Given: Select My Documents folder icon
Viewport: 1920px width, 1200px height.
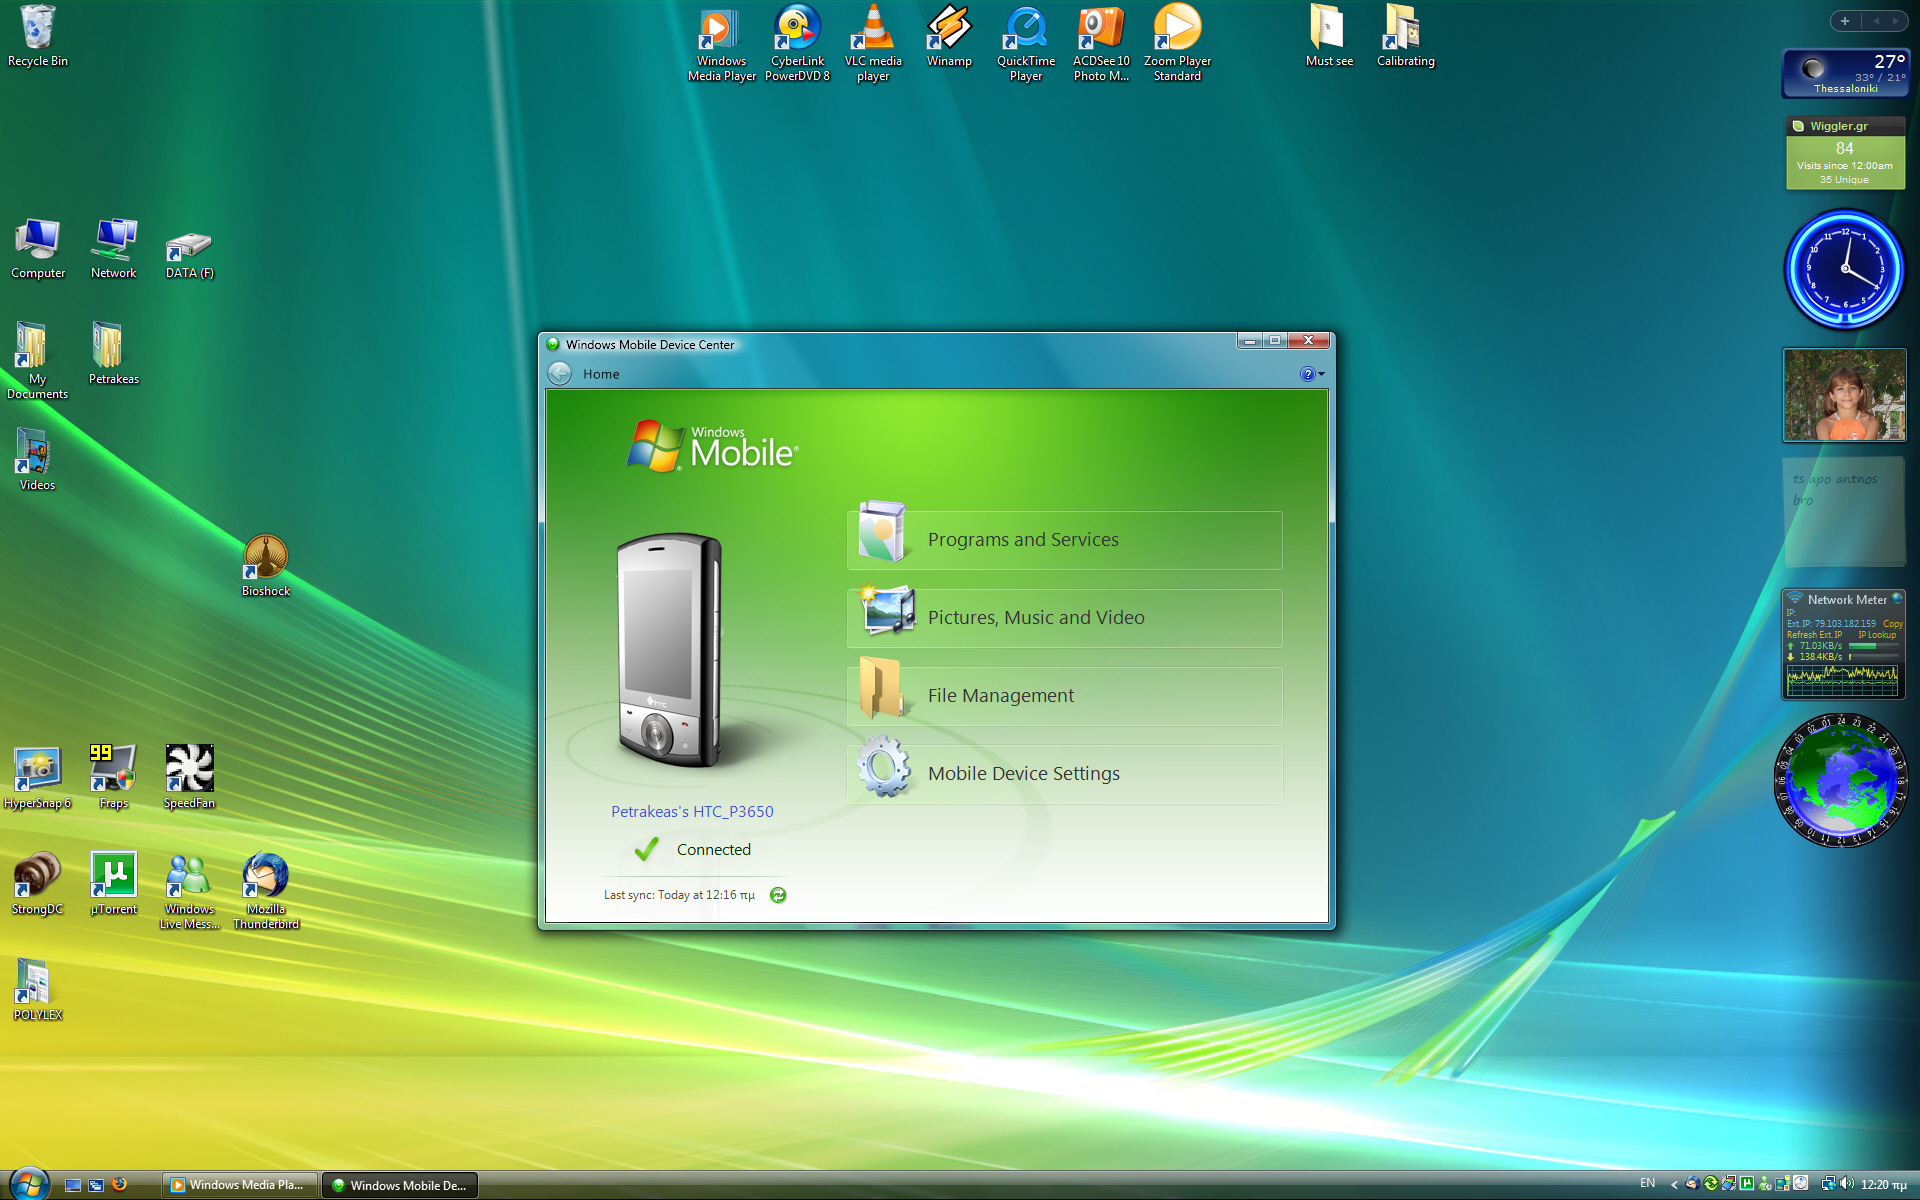Looking at the screenshot, I should click(38, 361).
